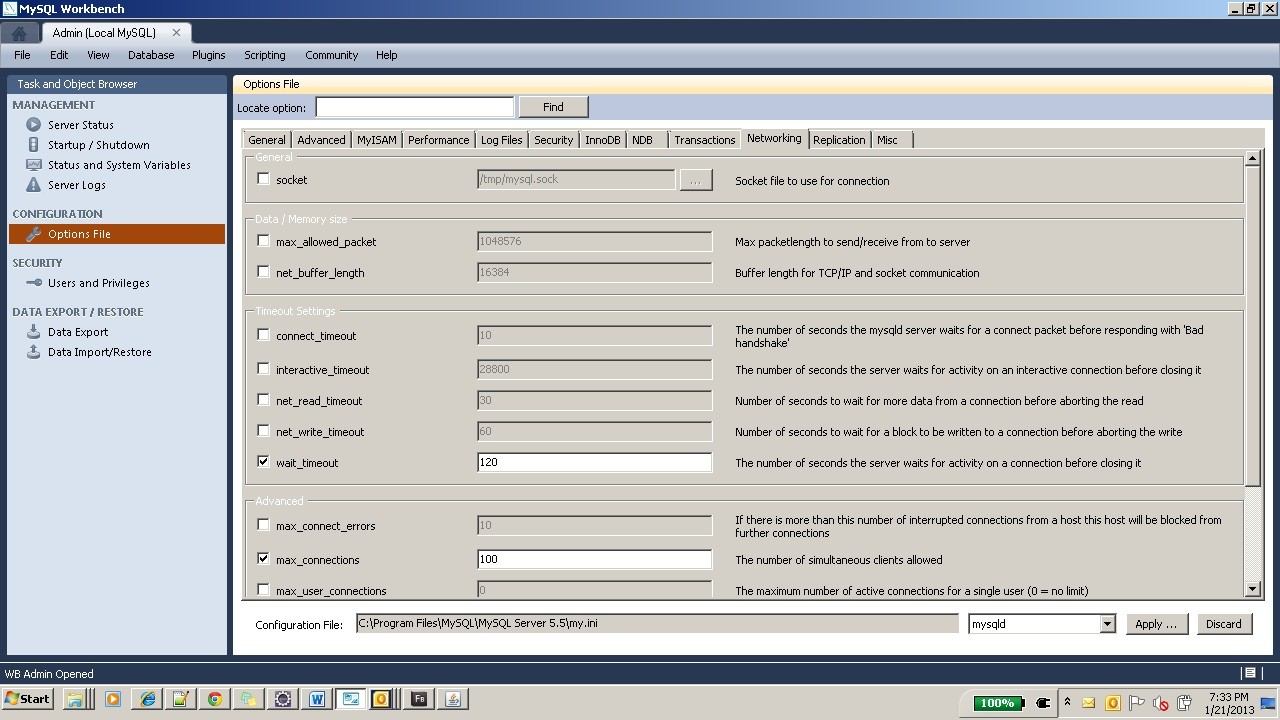
Task: Click in the Locate option field
Action: 414,107
